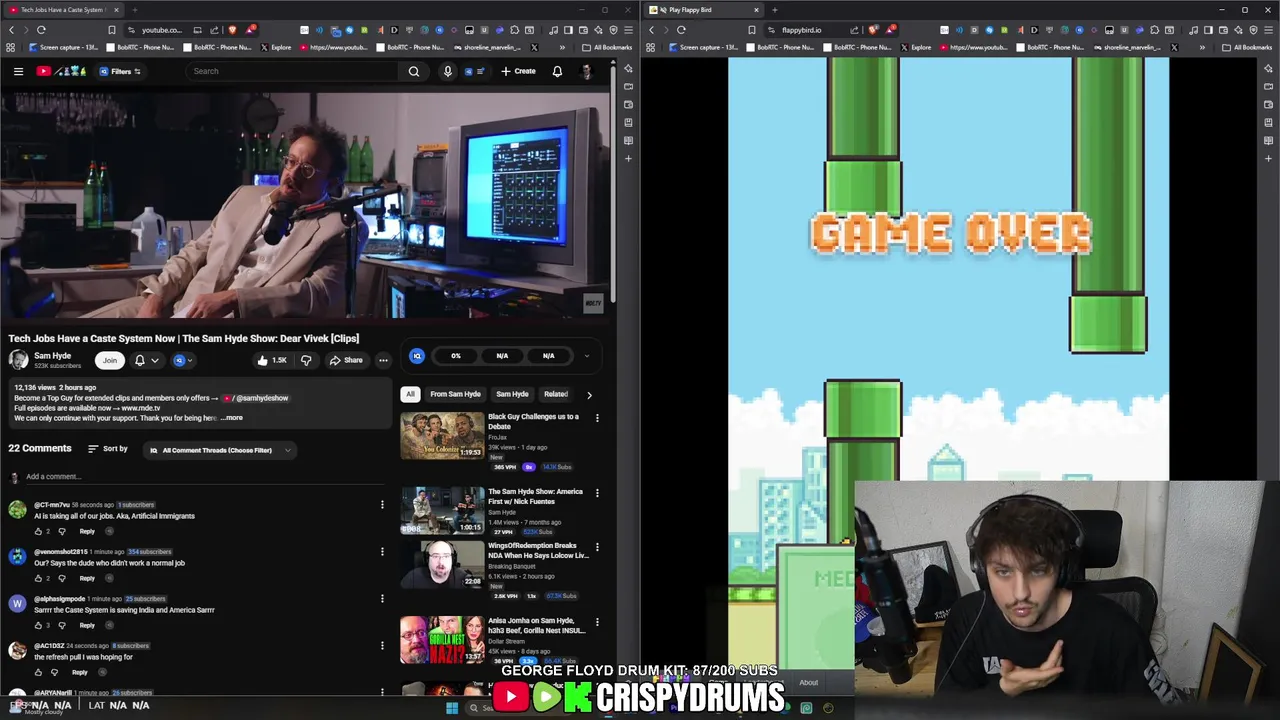
Task: Open YouTube hamburger guide menu
Action: tap(18, 71)
